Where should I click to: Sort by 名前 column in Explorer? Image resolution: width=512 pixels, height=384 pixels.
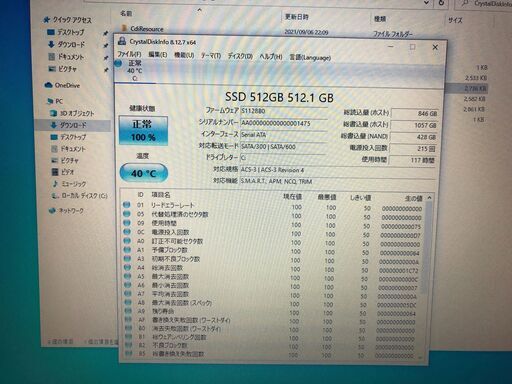(126, 13)
